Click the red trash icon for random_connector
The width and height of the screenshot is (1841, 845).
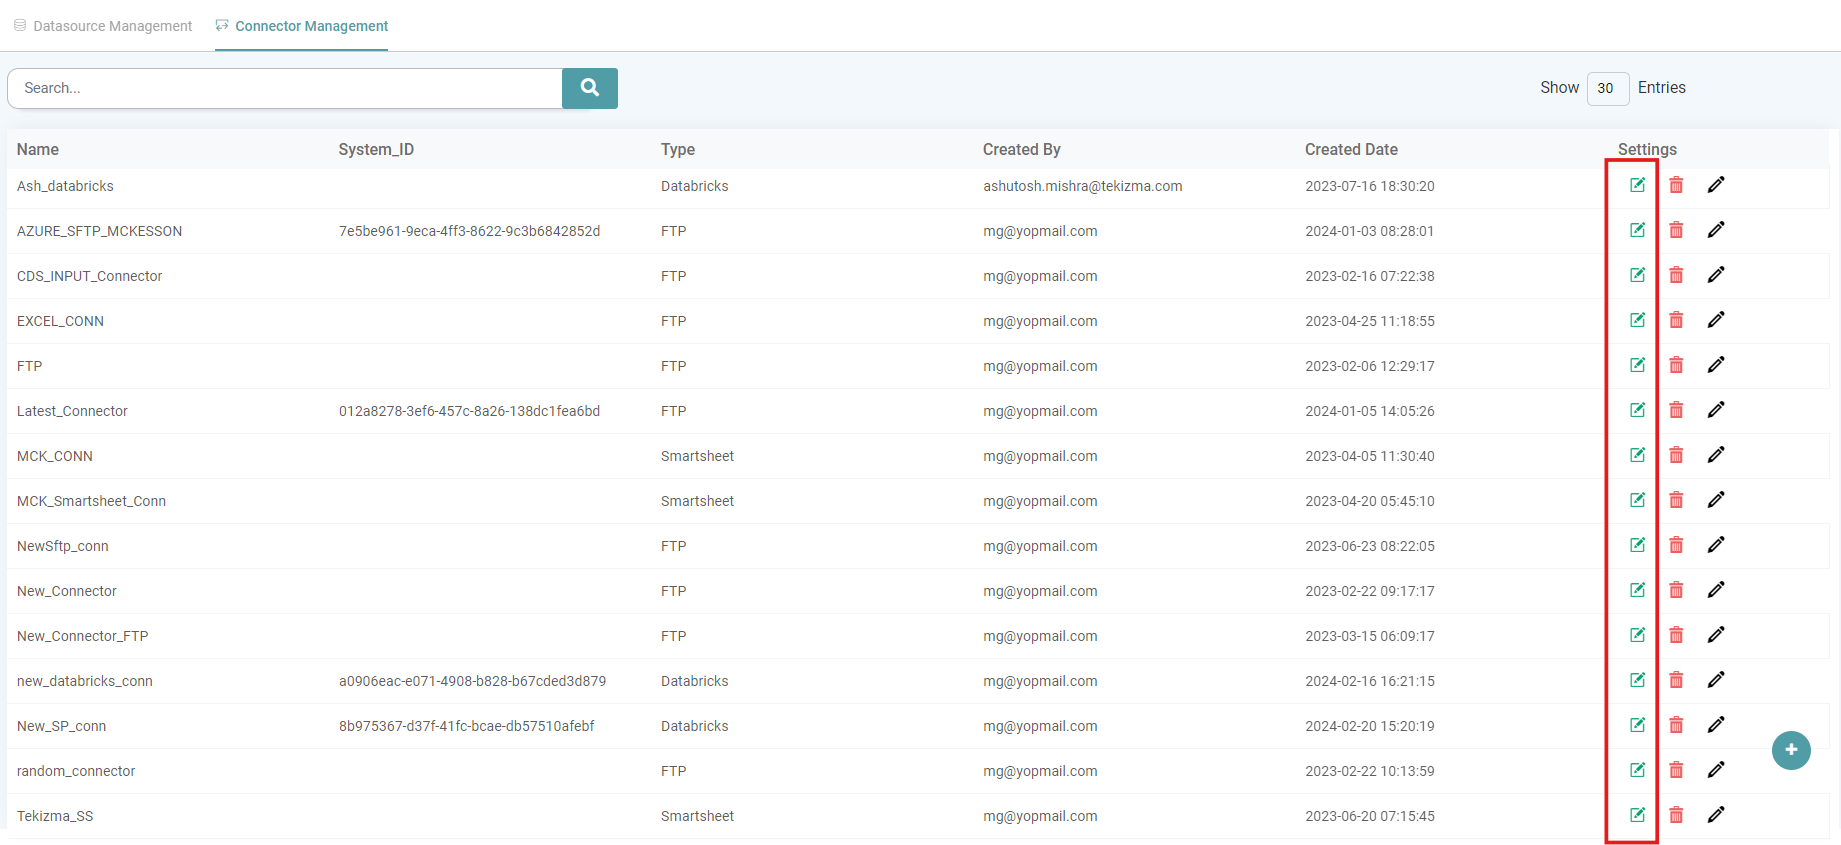tap(1676, 770)
